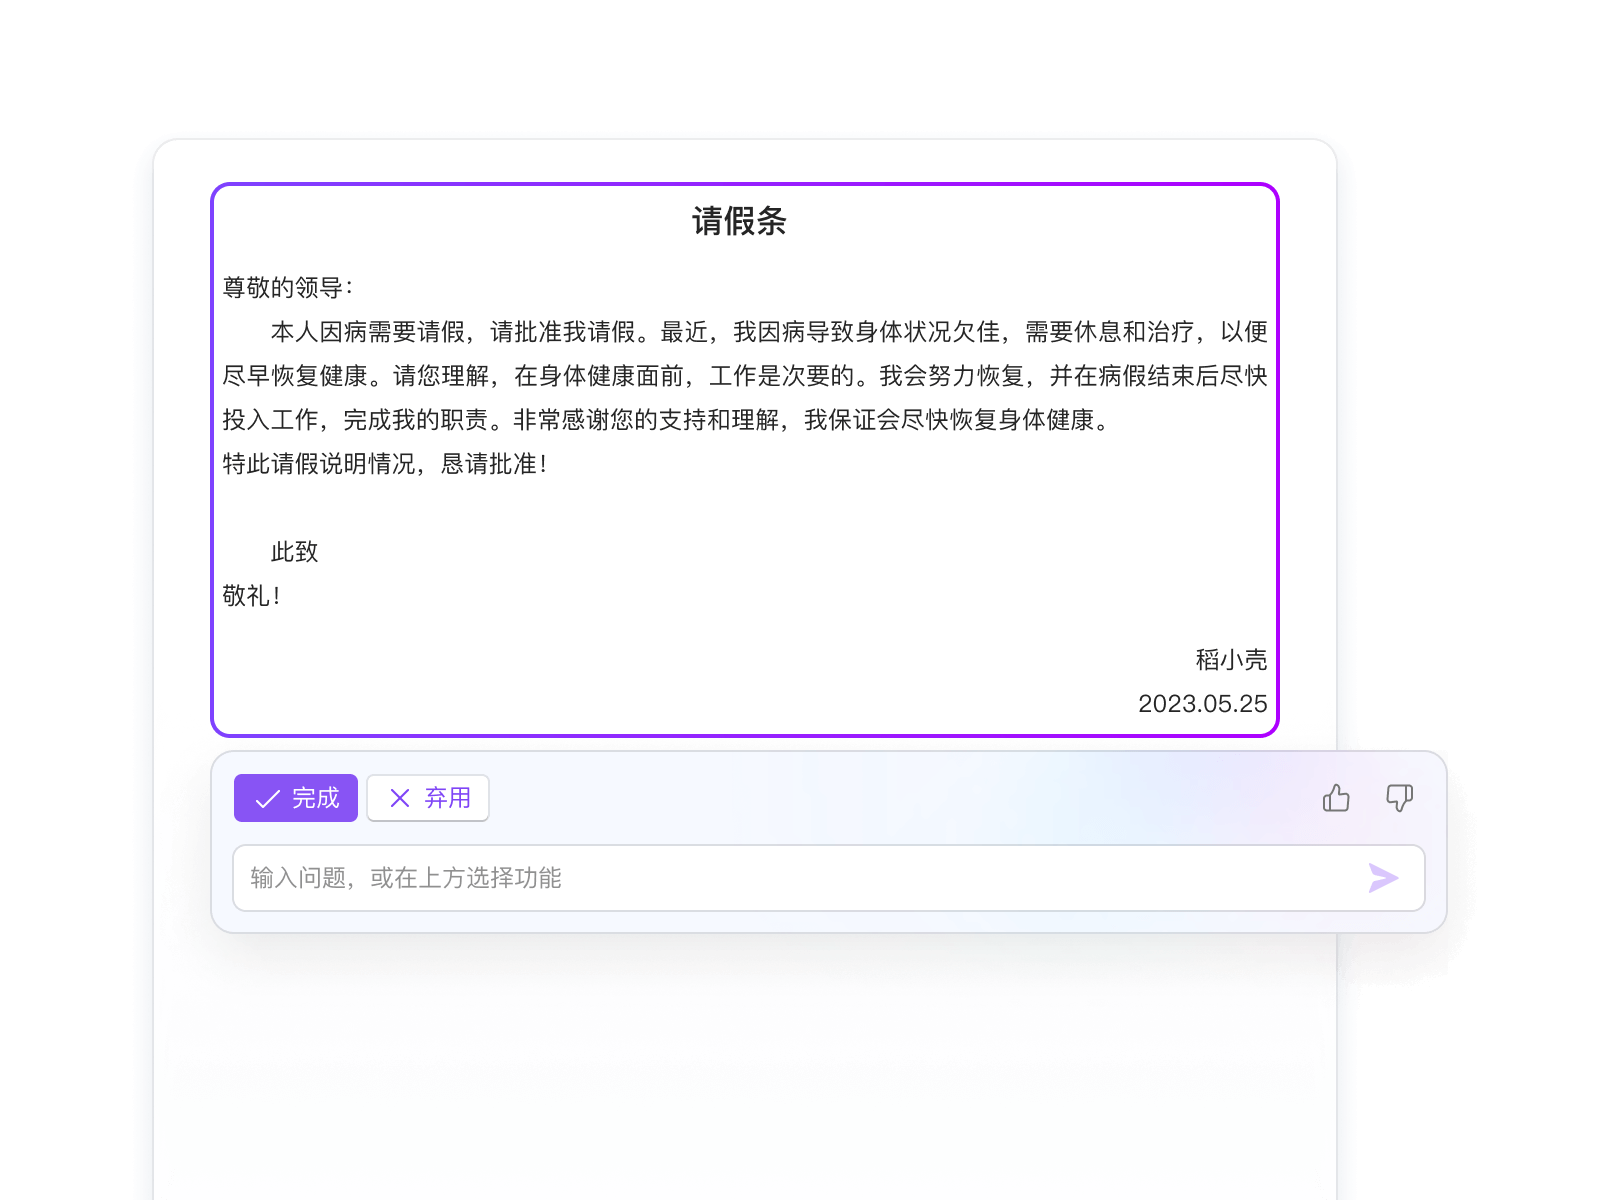This screenshot has width=1600, height=1200.
Task: Accept generated text with 完成 button
Action: pos(296,798)
